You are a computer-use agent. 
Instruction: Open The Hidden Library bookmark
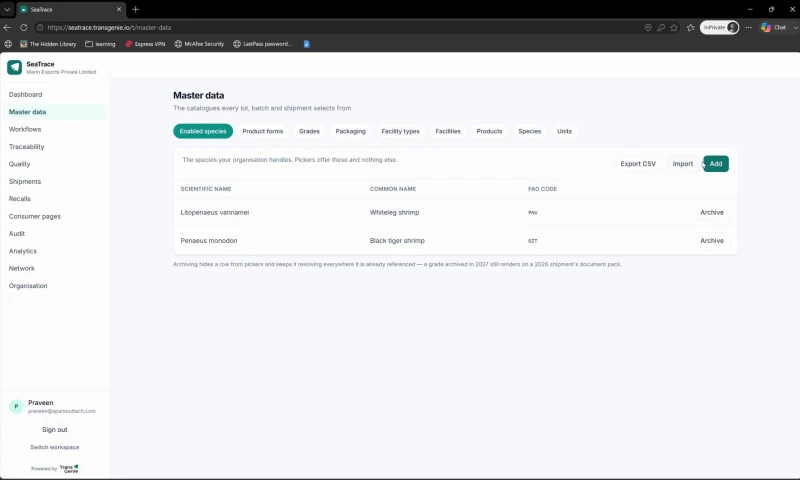click(48, 44)
